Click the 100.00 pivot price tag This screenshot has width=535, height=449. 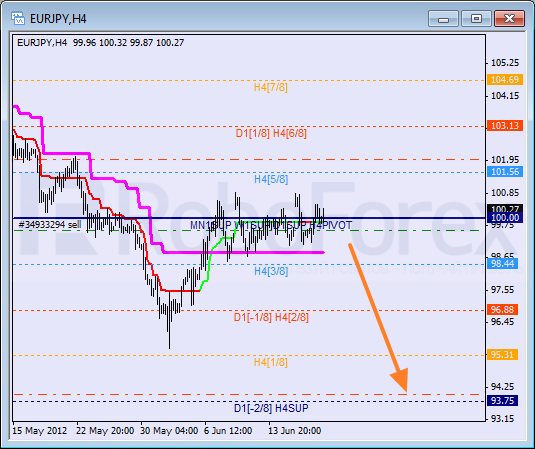pos(505,218)
